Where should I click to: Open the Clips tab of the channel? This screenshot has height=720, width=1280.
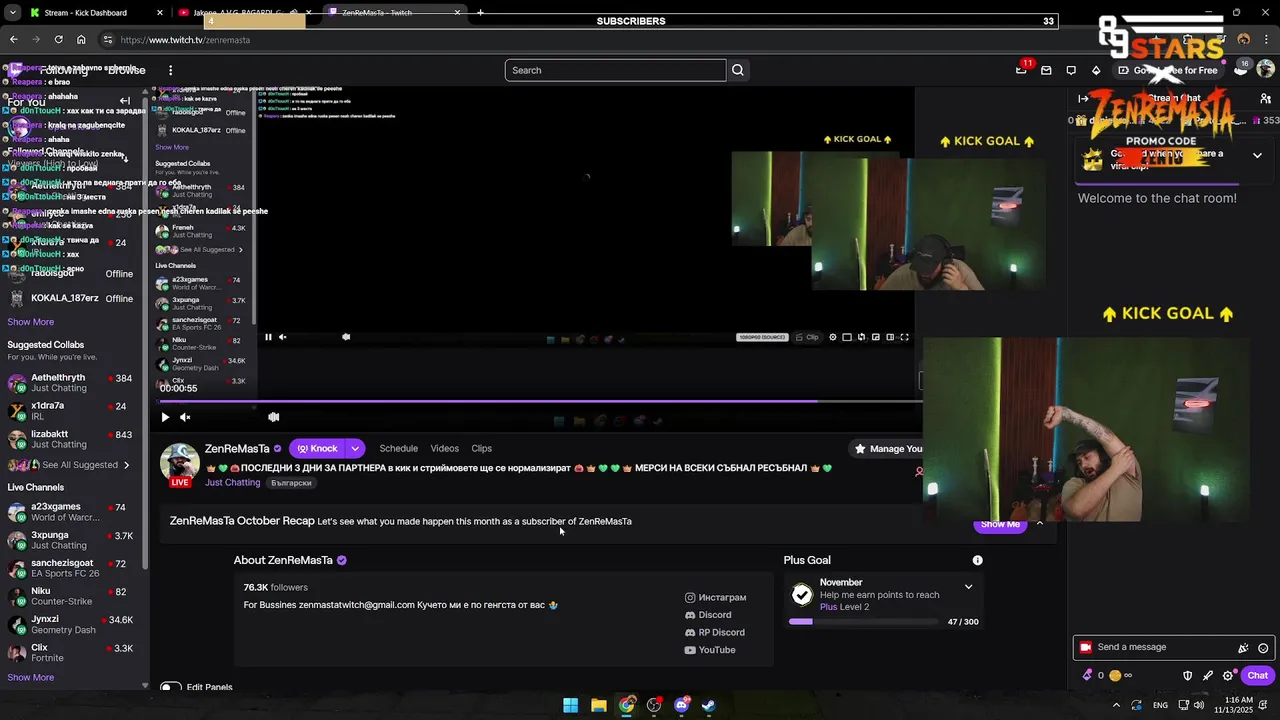(481, 448)
